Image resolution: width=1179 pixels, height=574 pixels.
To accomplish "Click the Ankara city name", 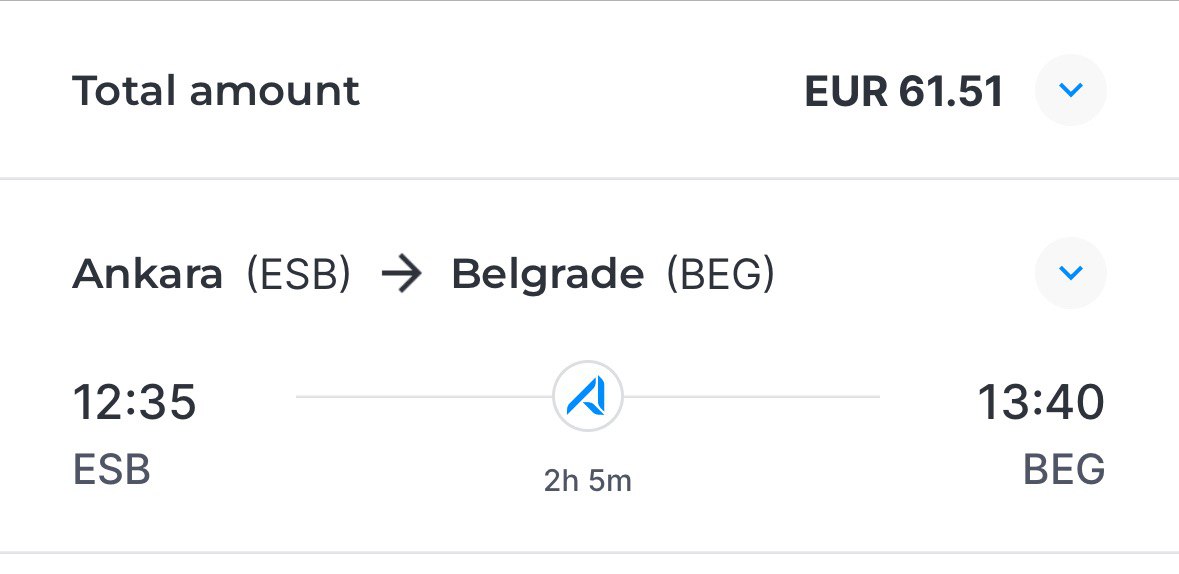I will click(147, 275).
